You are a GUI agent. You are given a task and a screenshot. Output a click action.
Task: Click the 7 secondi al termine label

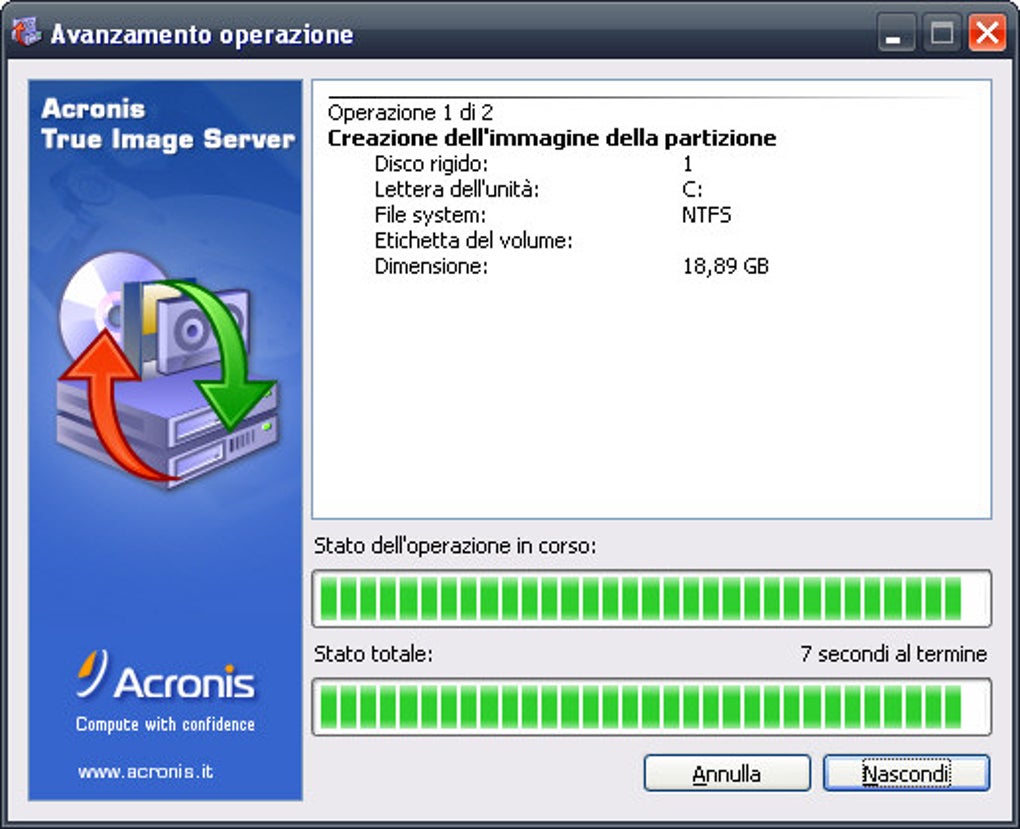click(894, 653)
